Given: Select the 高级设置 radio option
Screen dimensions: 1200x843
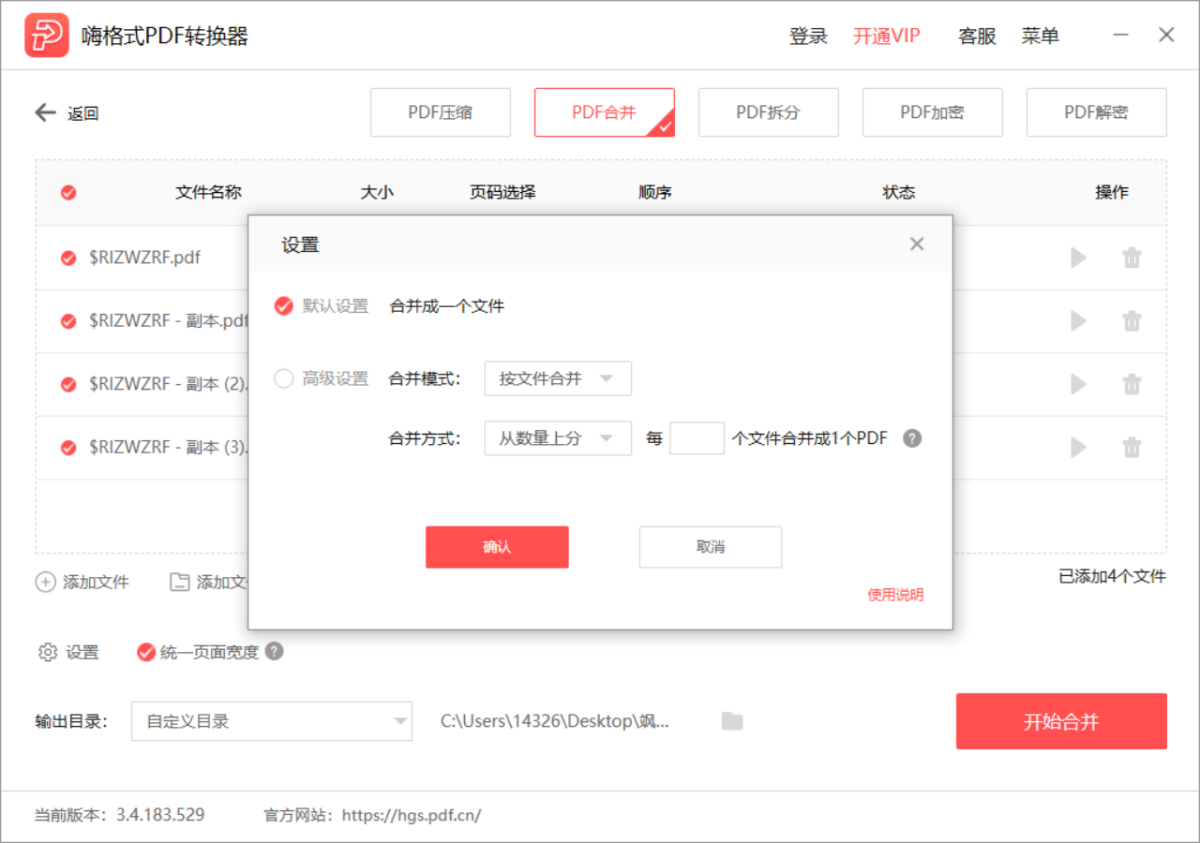Looking at the screenshot, I should pyautogui.click(x=284, y=379).
